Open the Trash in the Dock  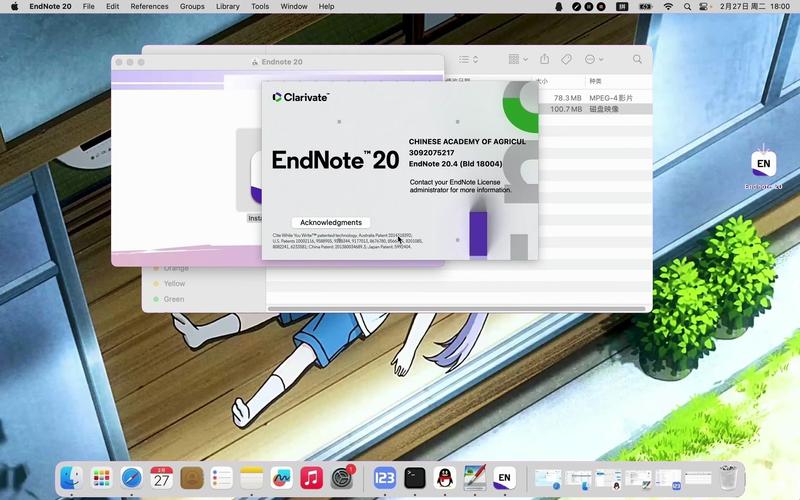pos(728,478)
